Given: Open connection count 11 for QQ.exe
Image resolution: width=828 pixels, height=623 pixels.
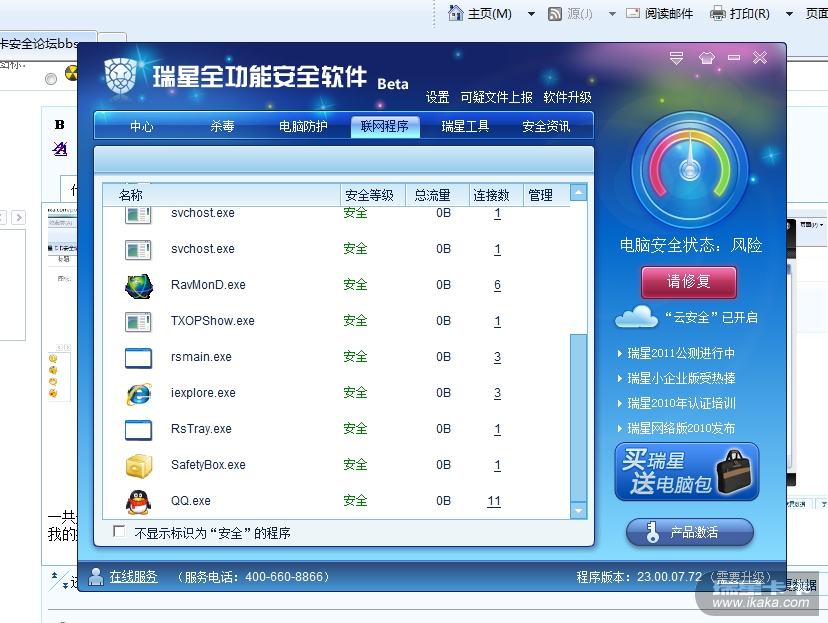Looking at the screenshot, I should coord(494,501).
